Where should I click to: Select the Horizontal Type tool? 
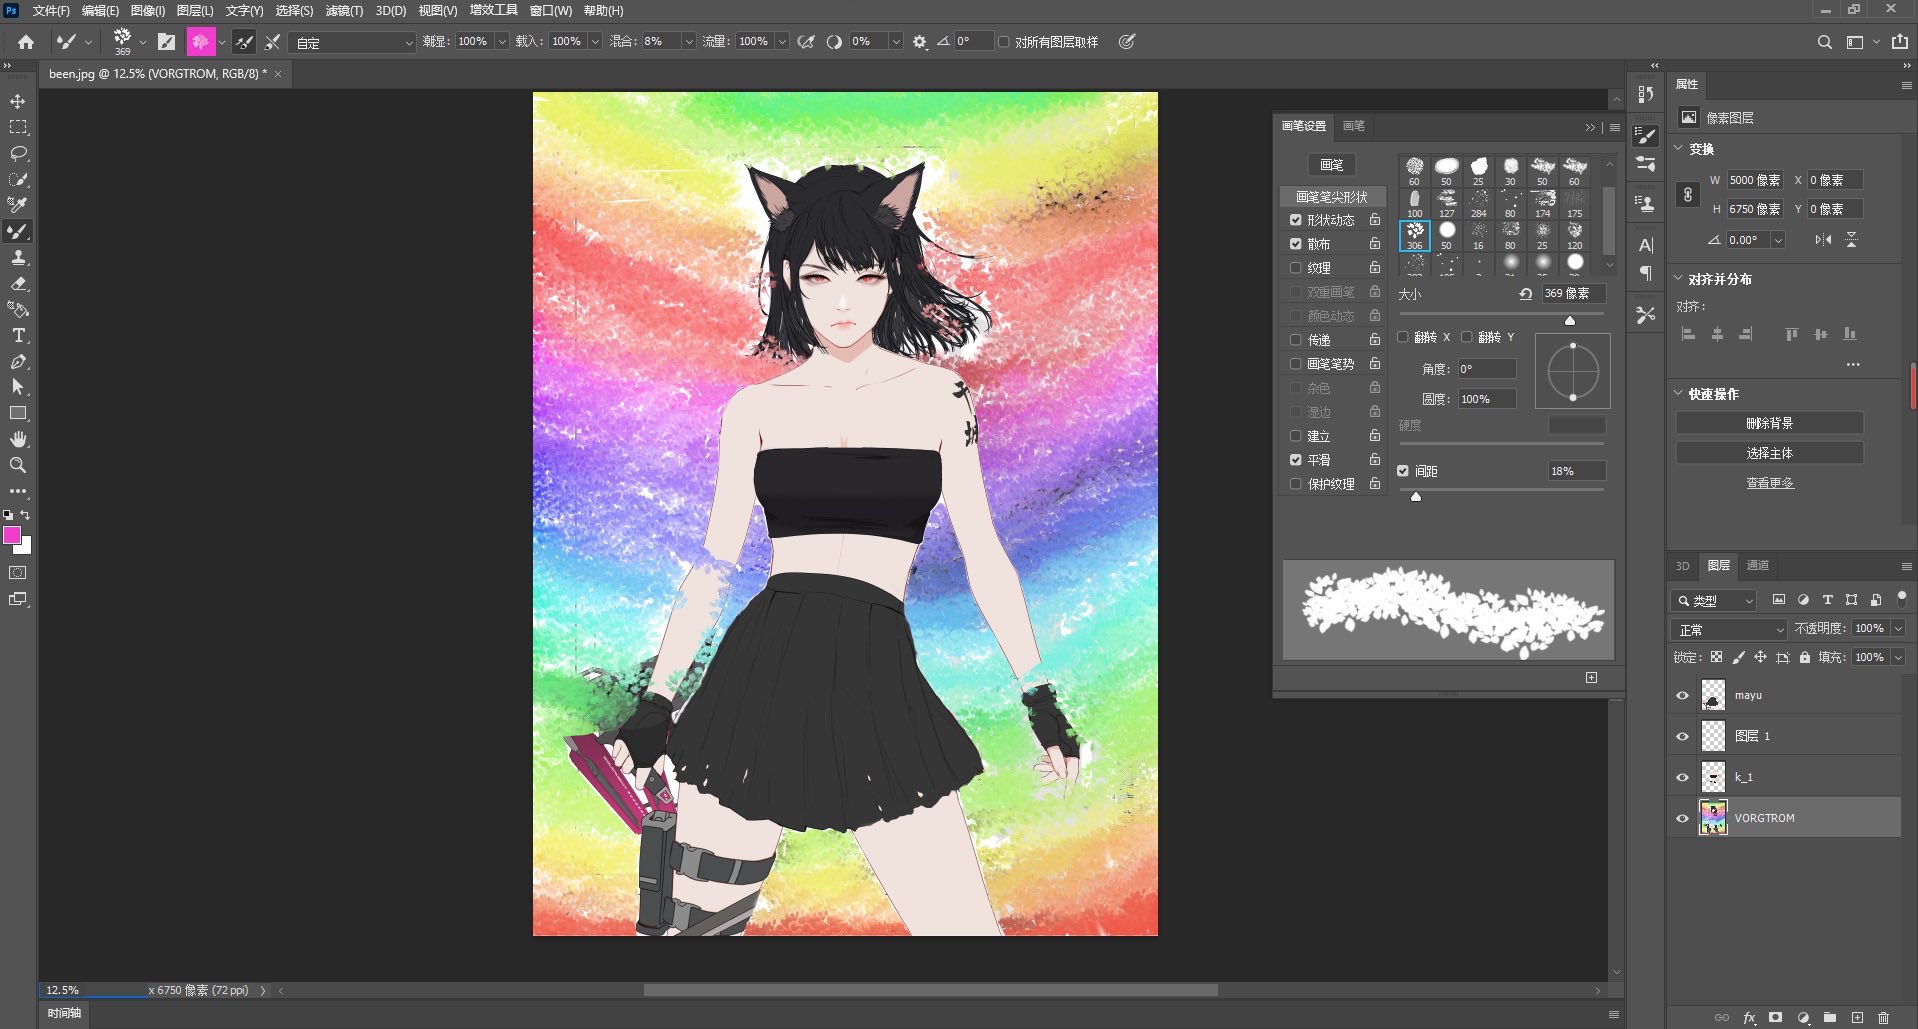coord(18,335)
